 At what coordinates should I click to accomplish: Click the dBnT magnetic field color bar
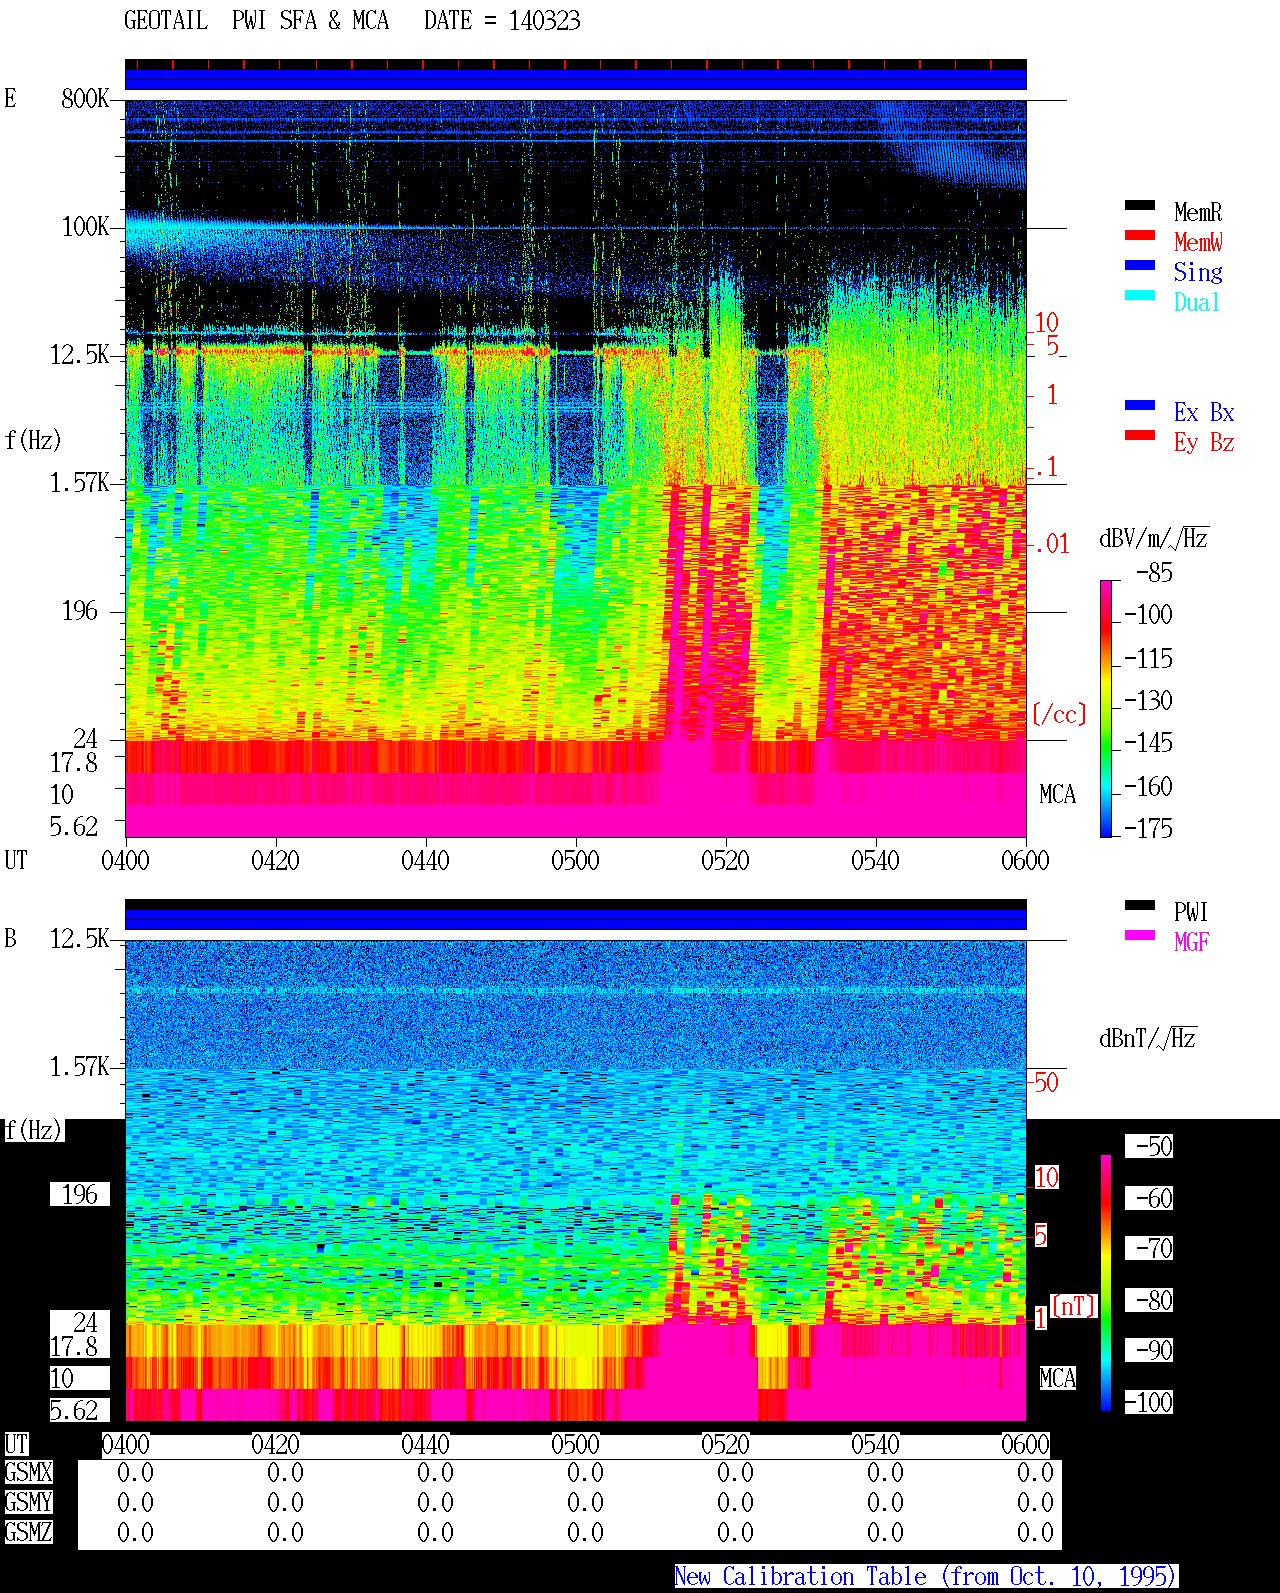click(x=1106, y=1283)
